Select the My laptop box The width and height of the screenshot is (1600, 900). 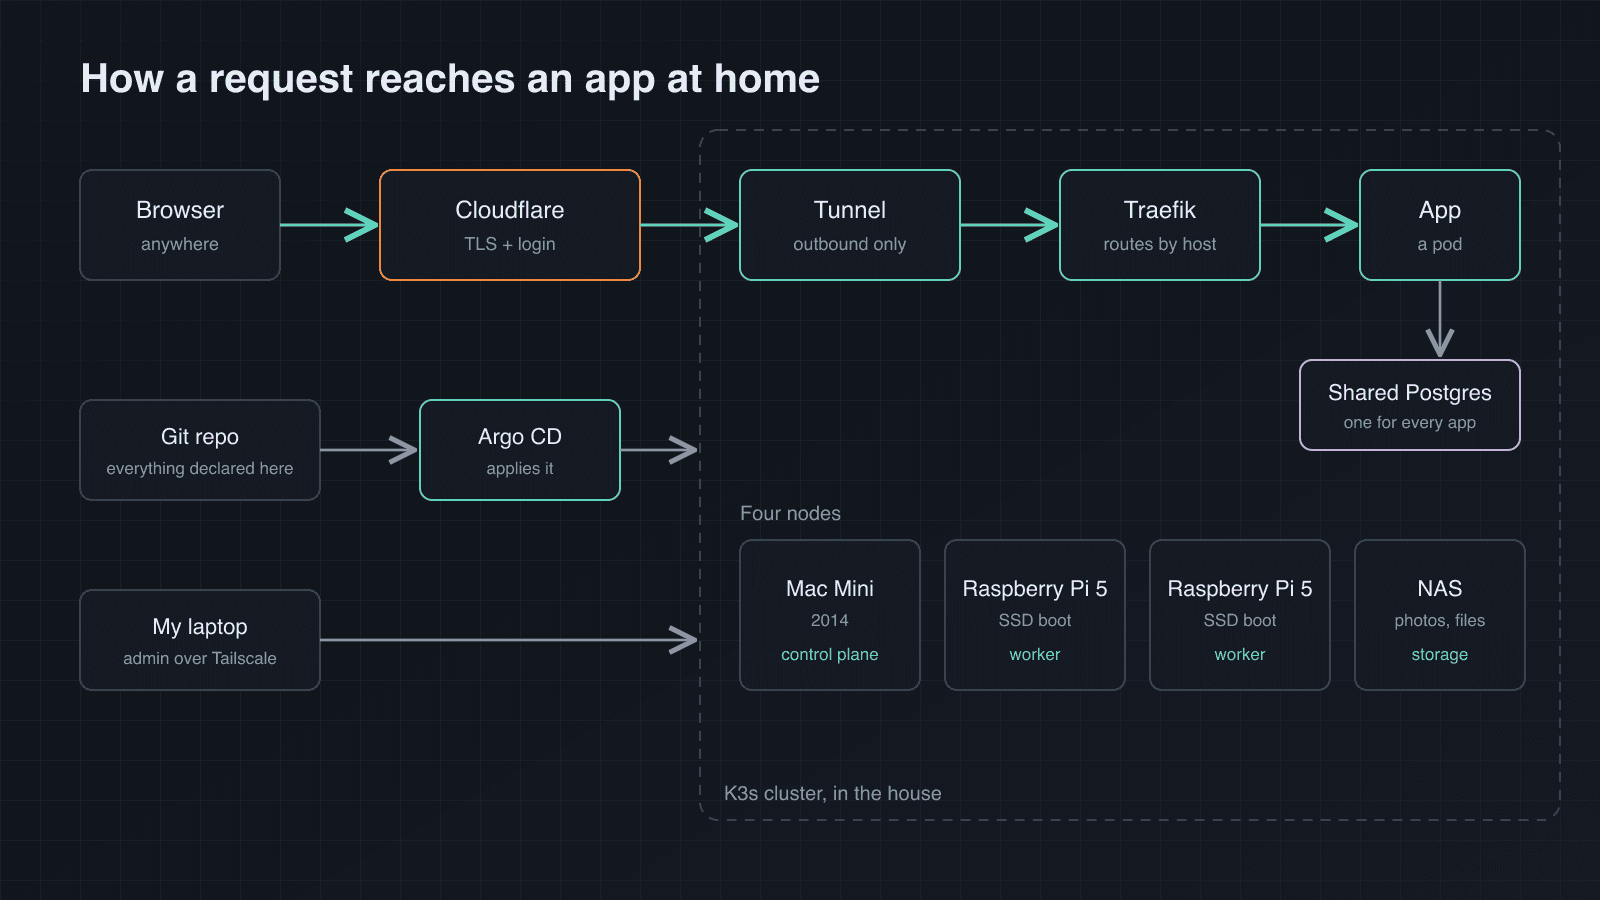pyautogui.click(x=200, y=640)
